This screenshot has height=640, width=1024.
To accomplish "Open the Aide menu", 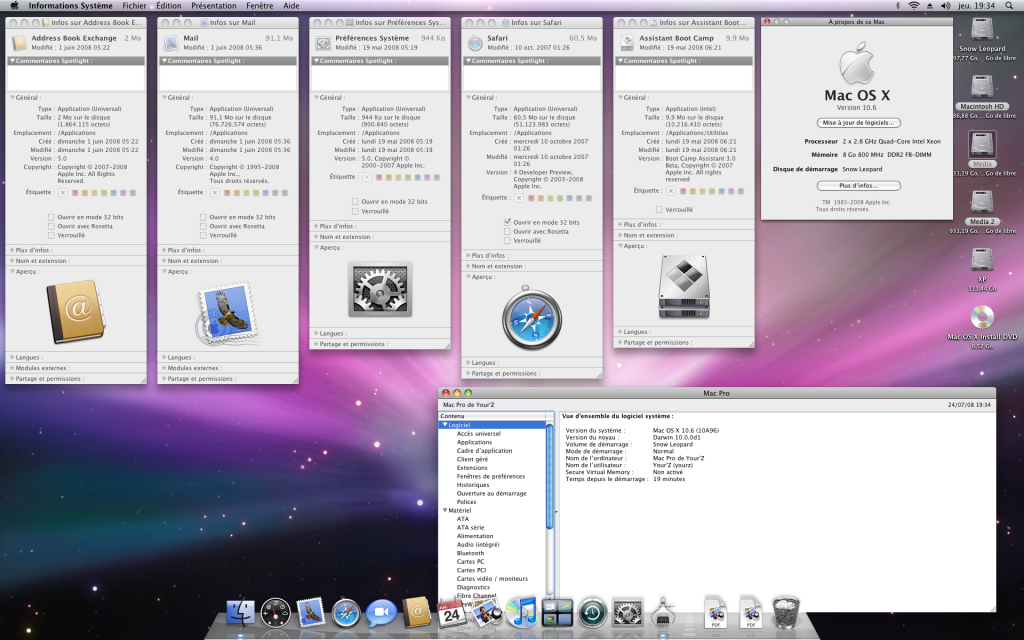I will [291, 6].
